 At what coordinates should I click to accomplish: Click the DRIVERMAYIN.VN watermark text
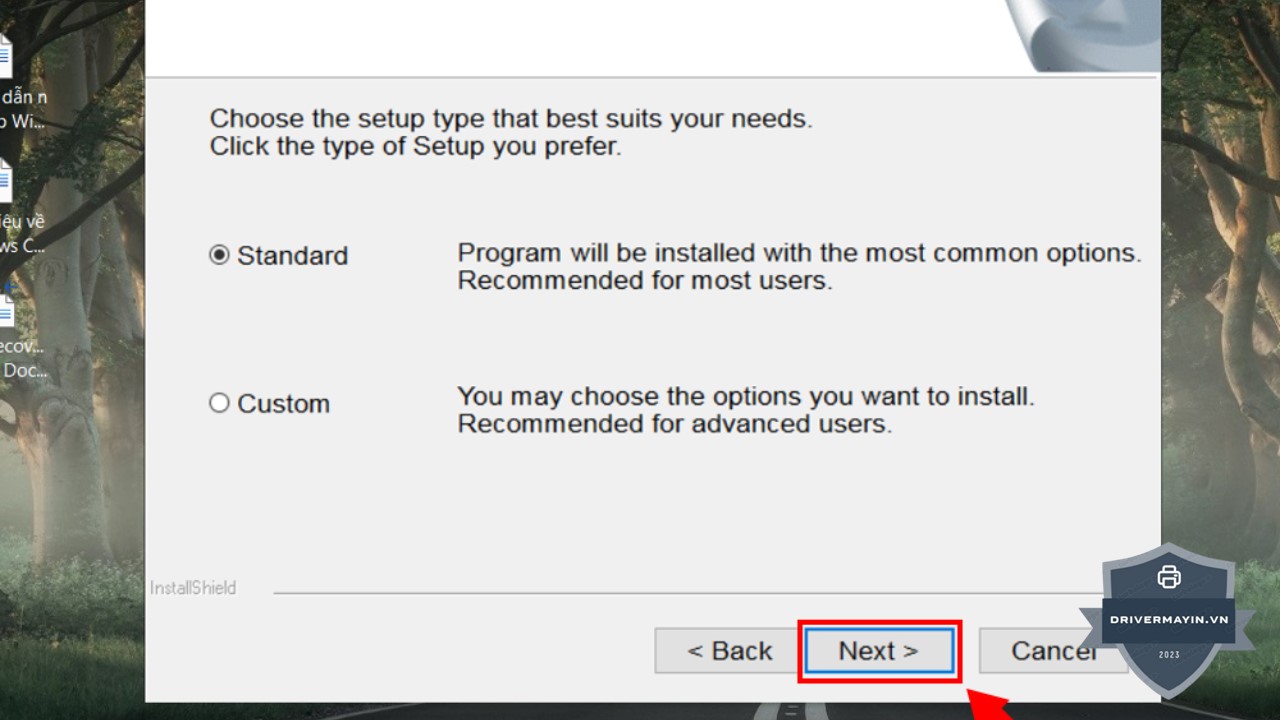click(1168, 619)
